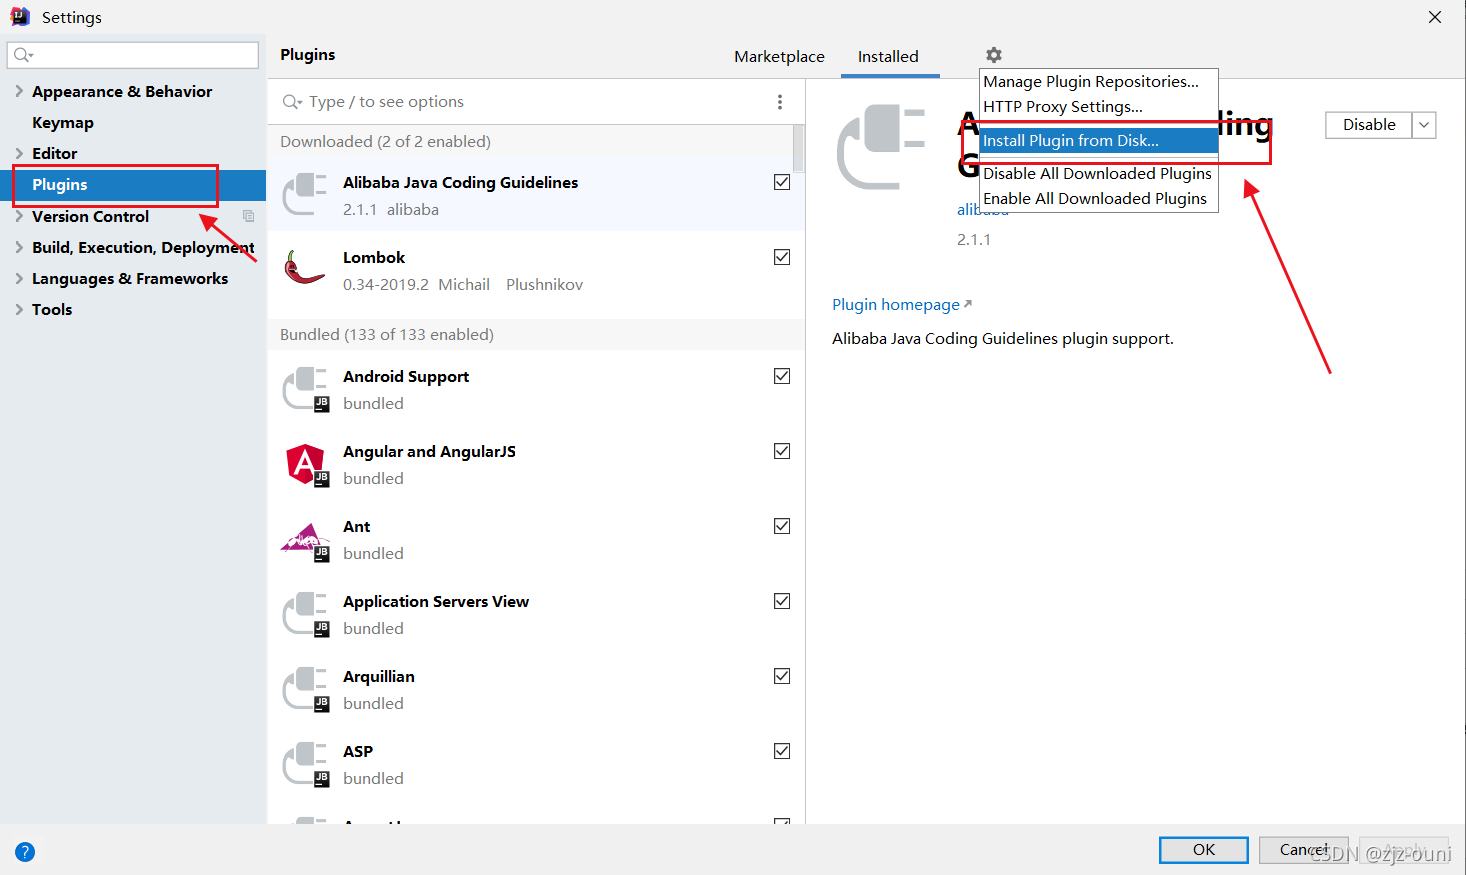Click the Angular and AngularJS logo icon
Viewport: 1466px width, 875px height.
[307, 464]
